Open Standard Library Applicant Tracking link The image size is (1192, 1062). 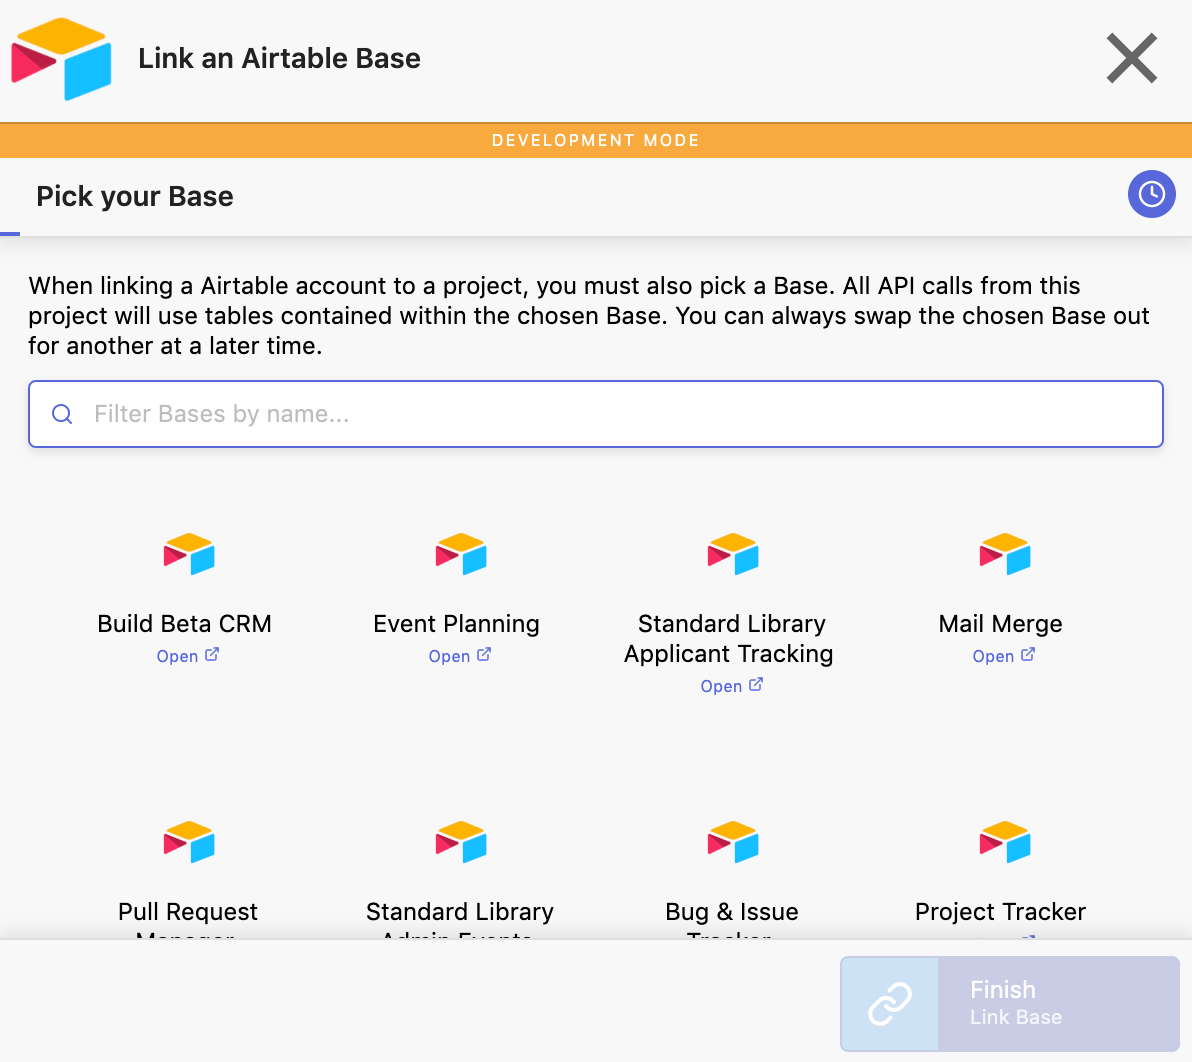click(731, 686)
